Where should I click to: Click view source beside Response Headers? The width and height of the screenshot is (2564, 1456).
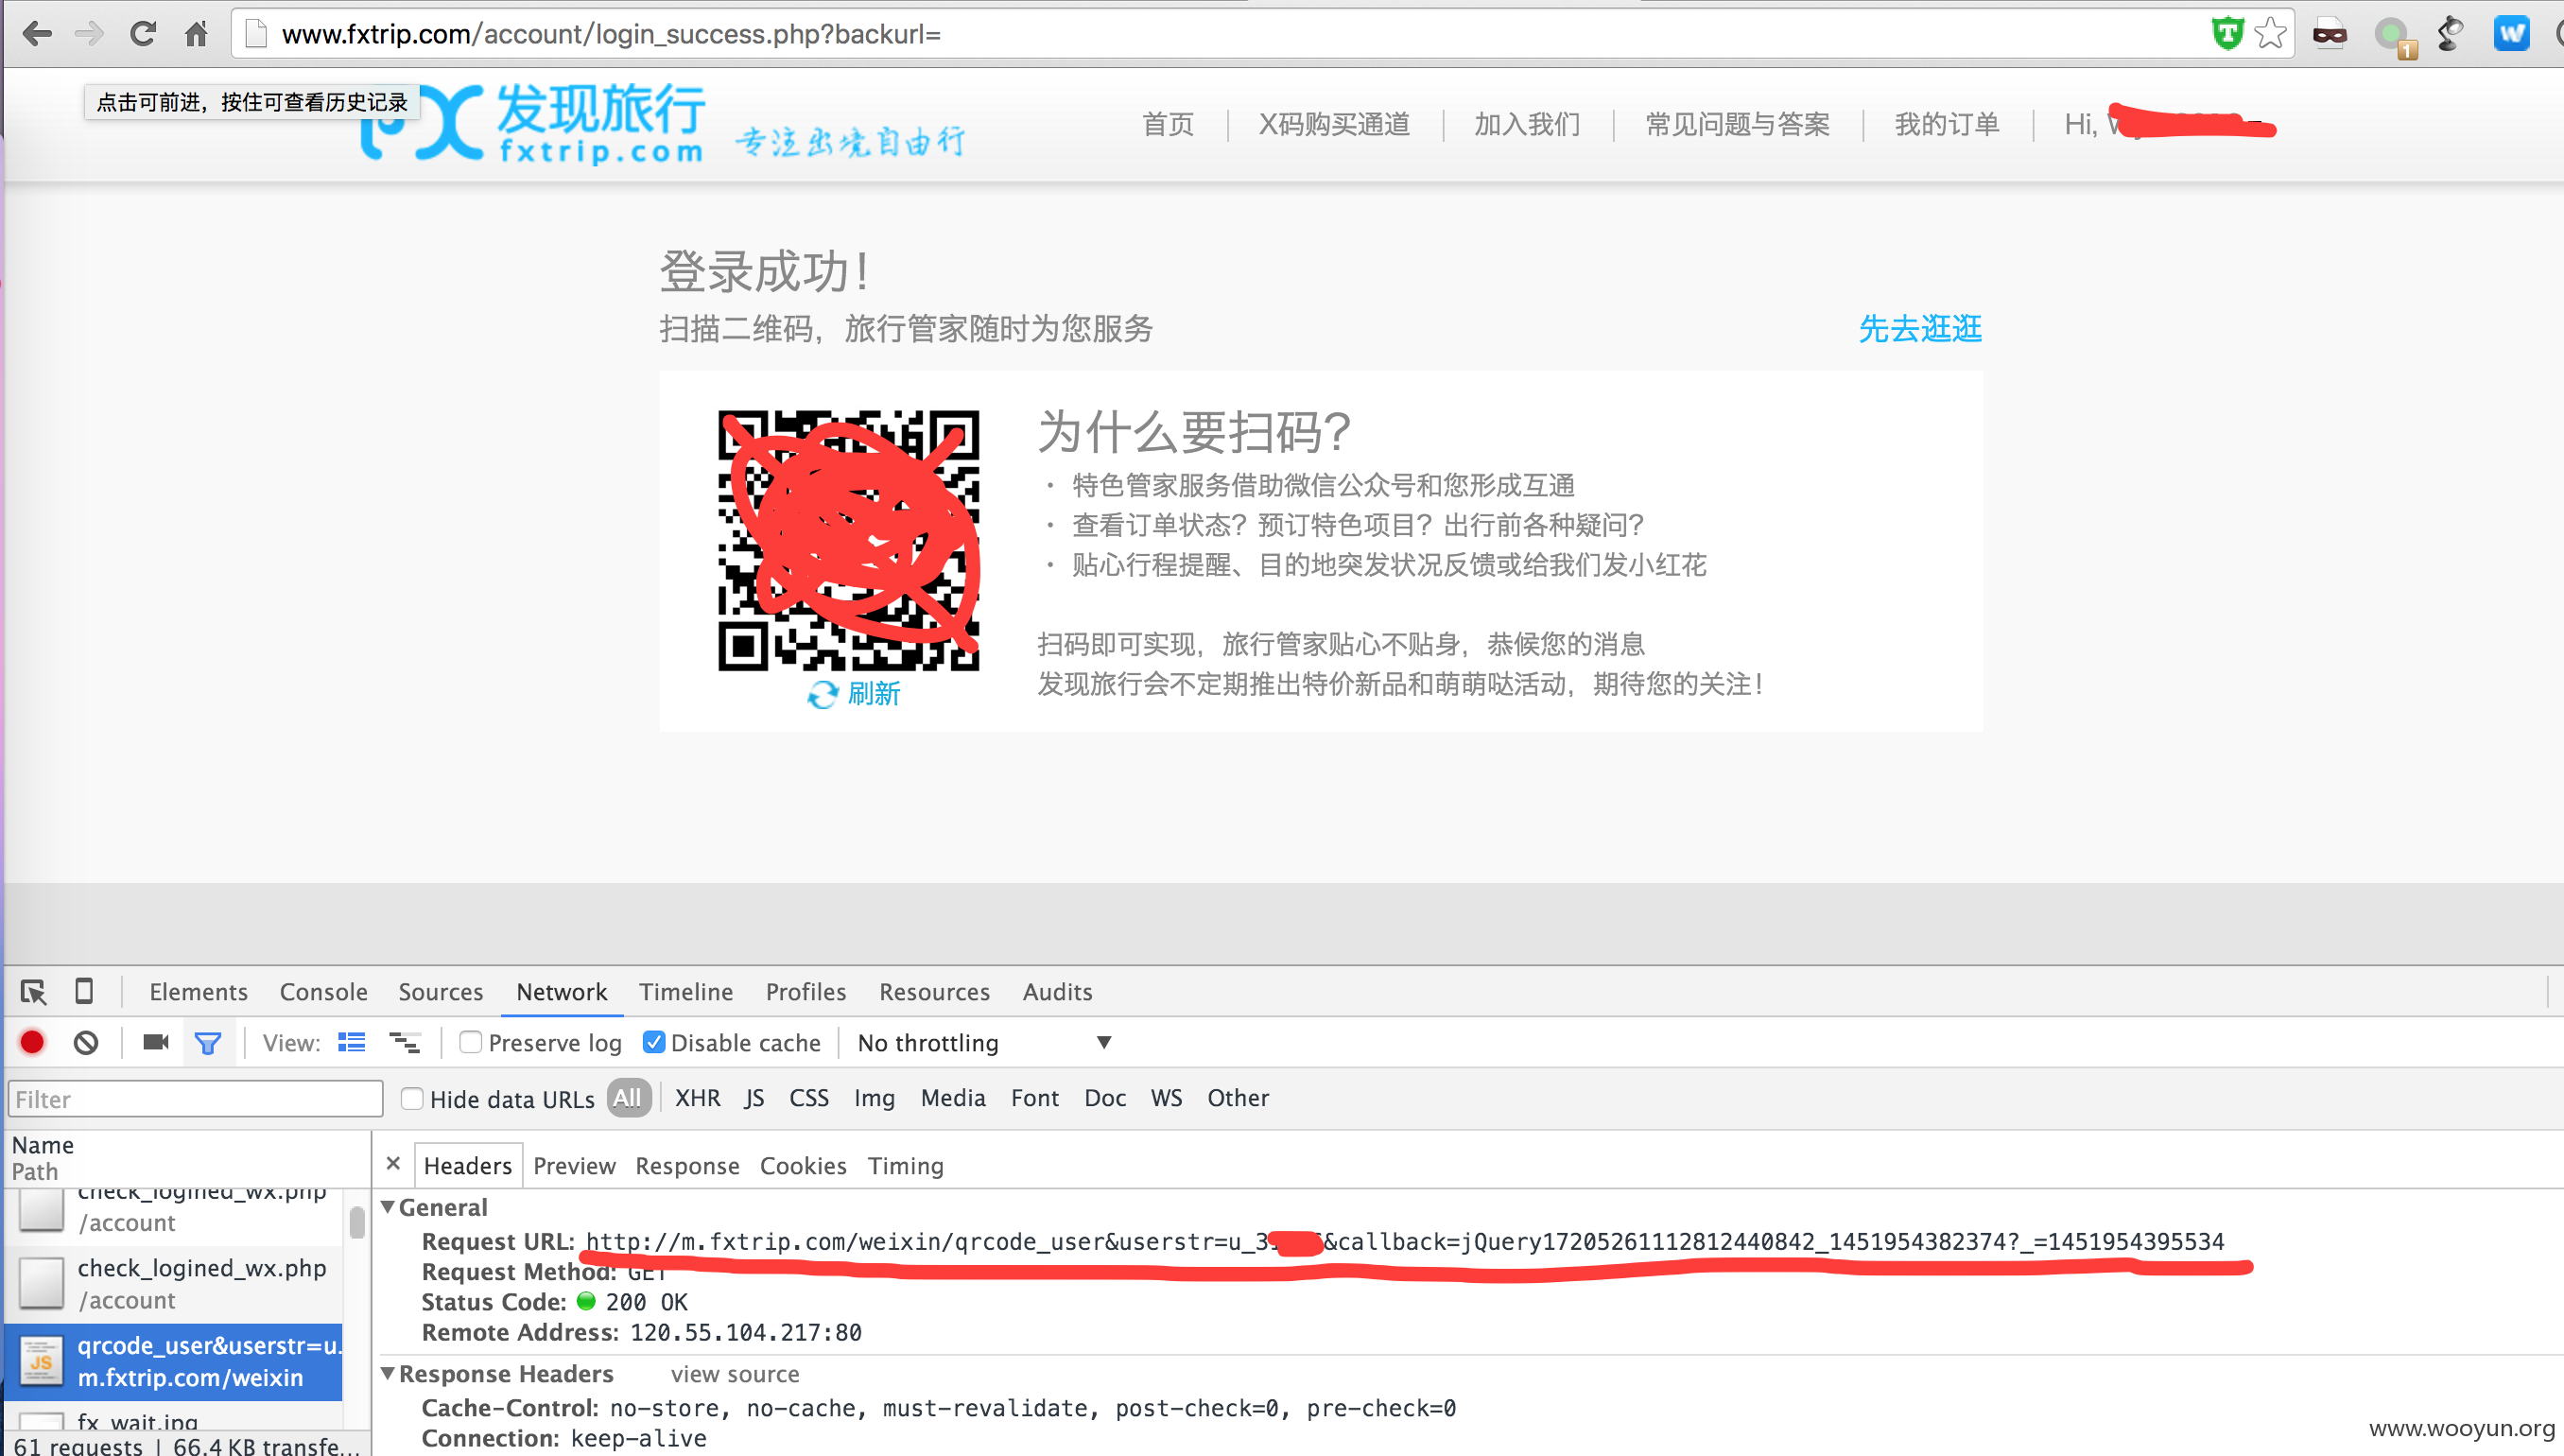point(735,1374)
